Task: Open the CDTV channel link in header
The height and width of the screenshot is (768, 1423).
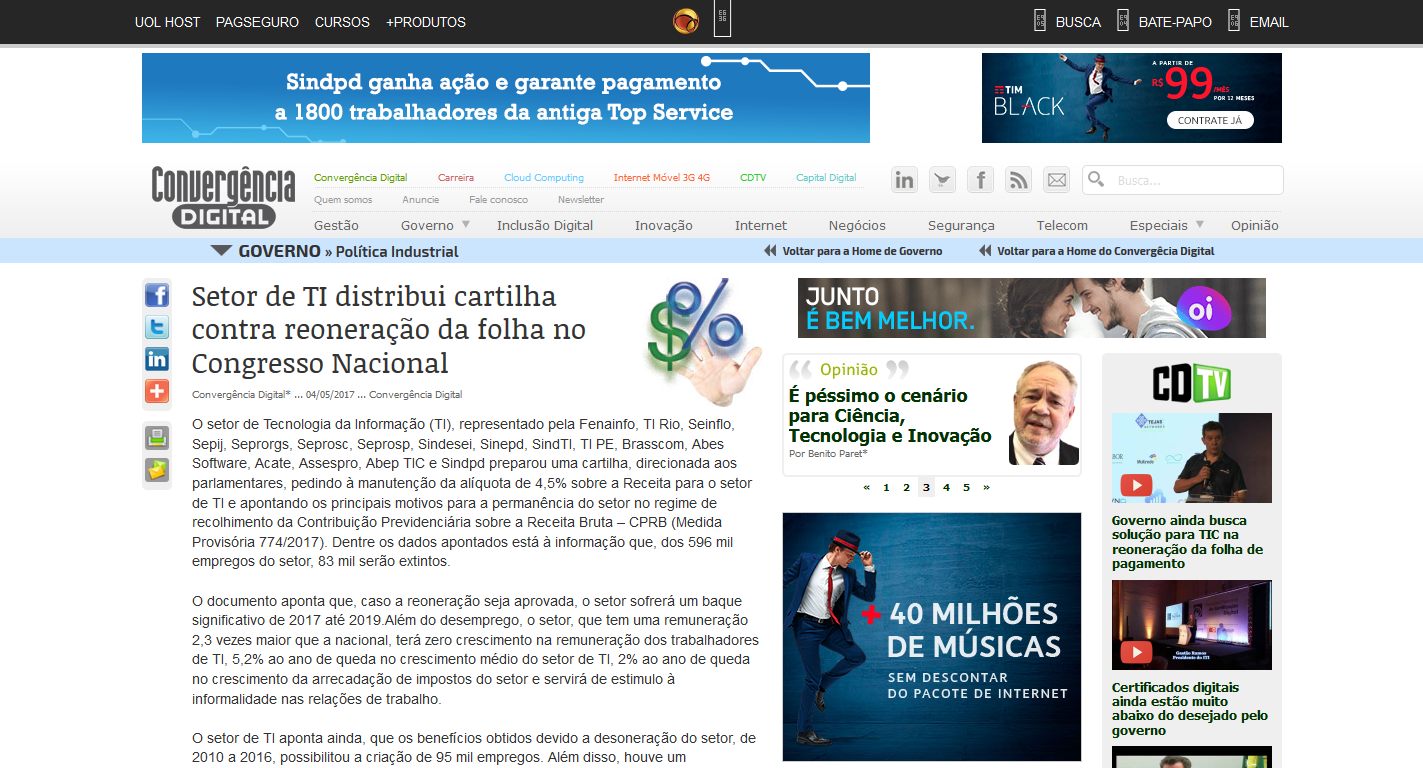Action: (x=753, y=178)
